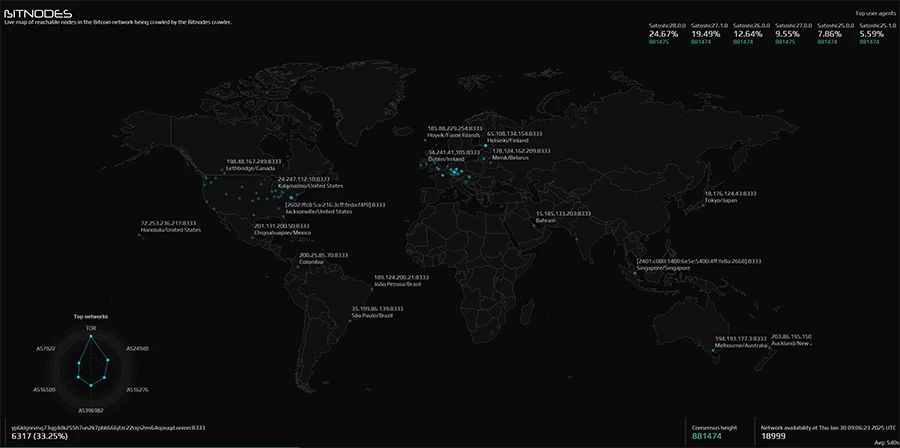Click the Minsk/Belarus node label
This screenshot has width=900, height=448.
click(x=511, y=157)
